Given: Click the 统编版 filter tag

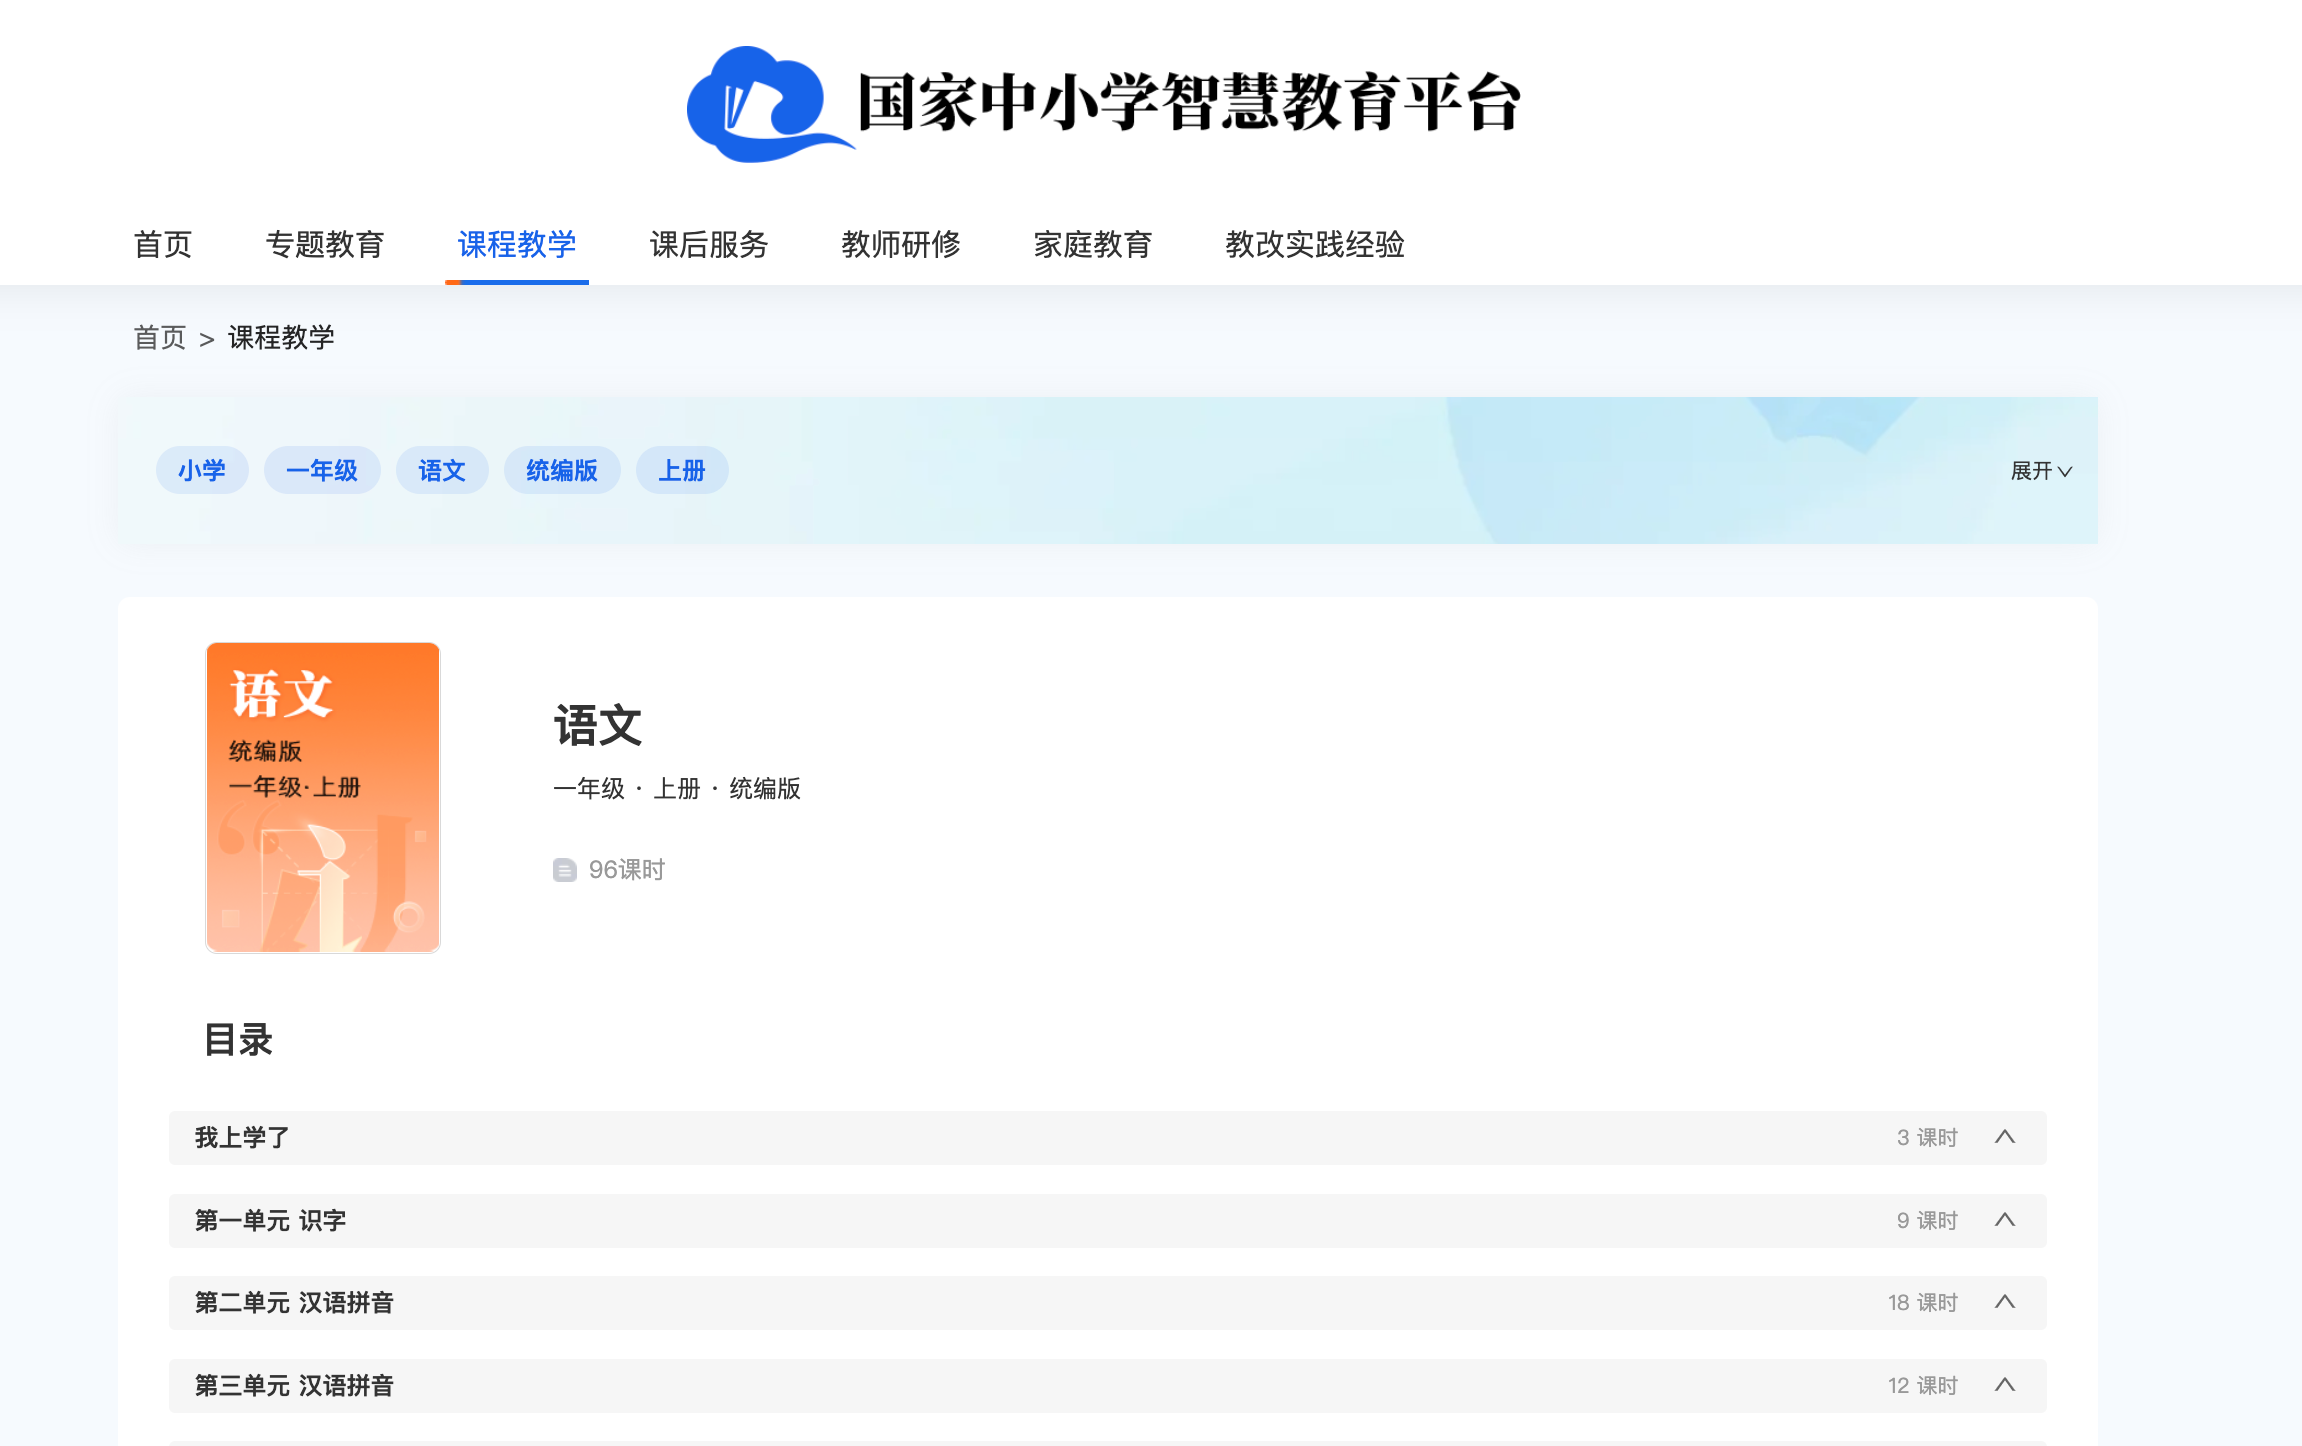Looking at the screenshot, I should click(x=562, y=470).
